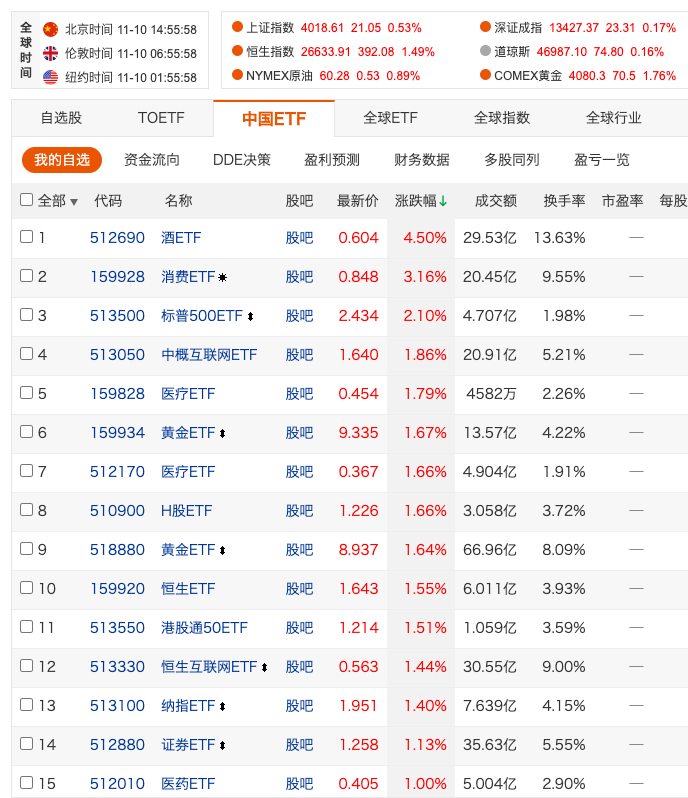The image size is (688, 798).
Task: Click the marker icon next to 恒生互联网ETF
Action: (x=264, y=667)
